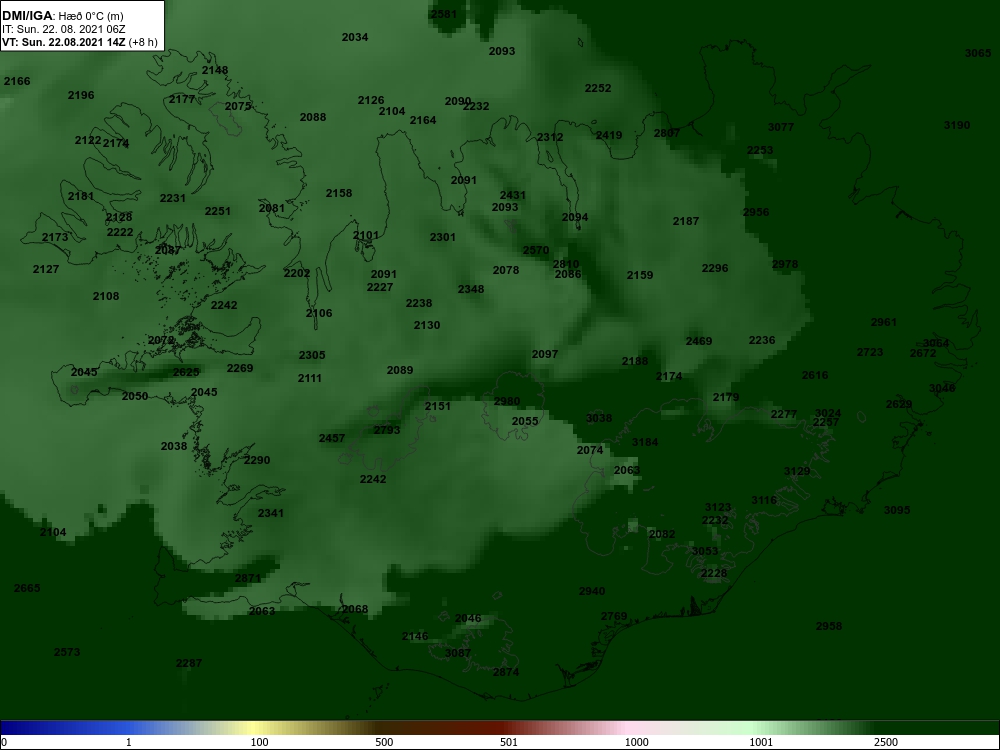
Task: Click the 100 label on the color scale
Action: point(259,742)
